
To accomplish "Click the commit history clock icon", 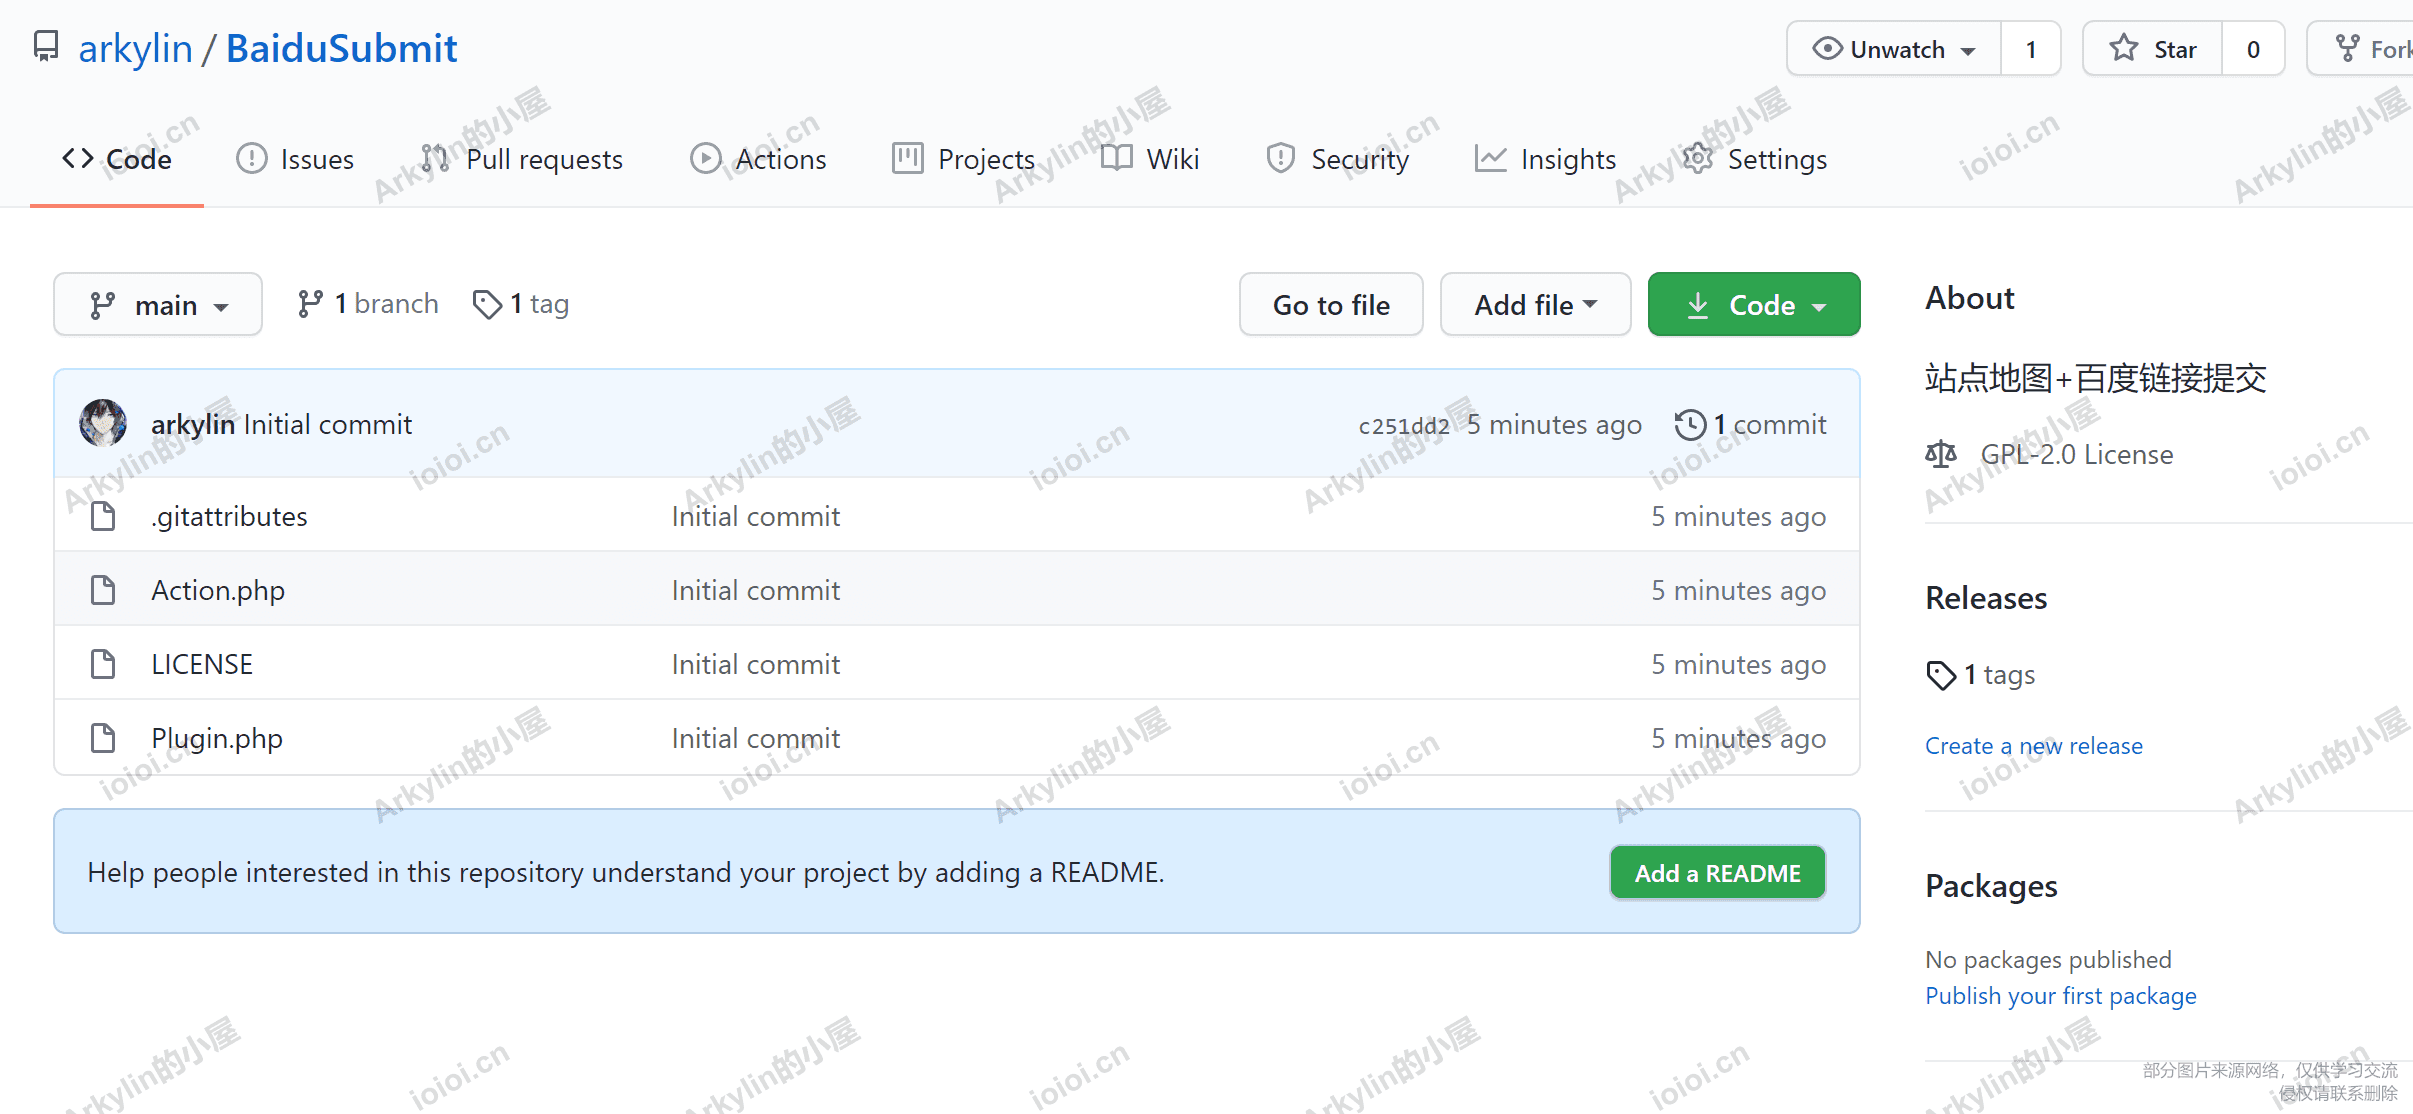I will pyautogui.click(x=1690, y=424).
